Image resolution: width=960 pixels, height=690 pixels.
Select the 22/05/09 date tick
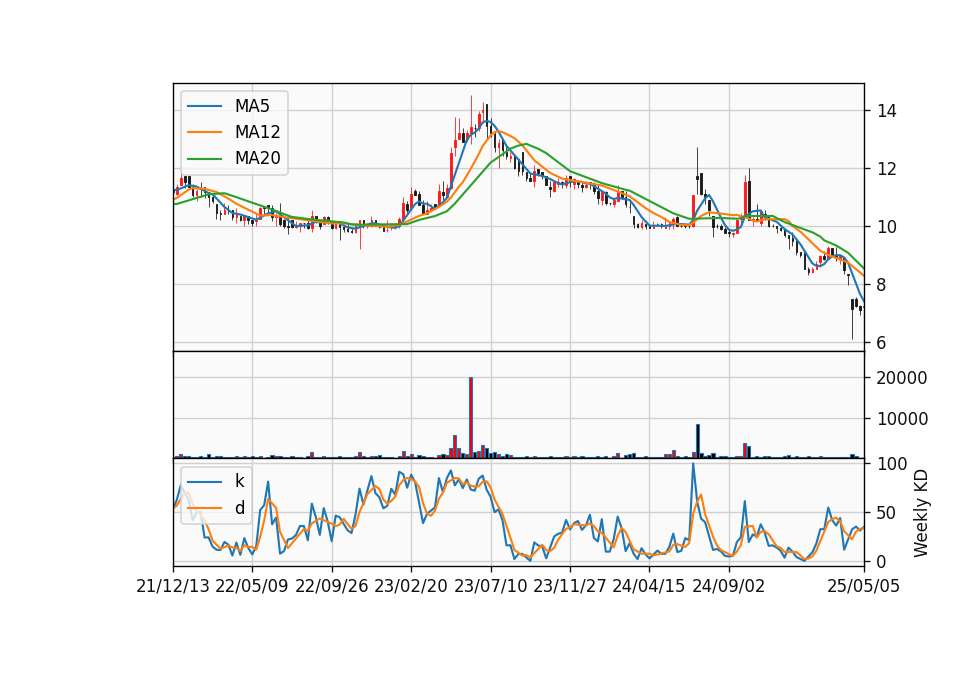252,586
